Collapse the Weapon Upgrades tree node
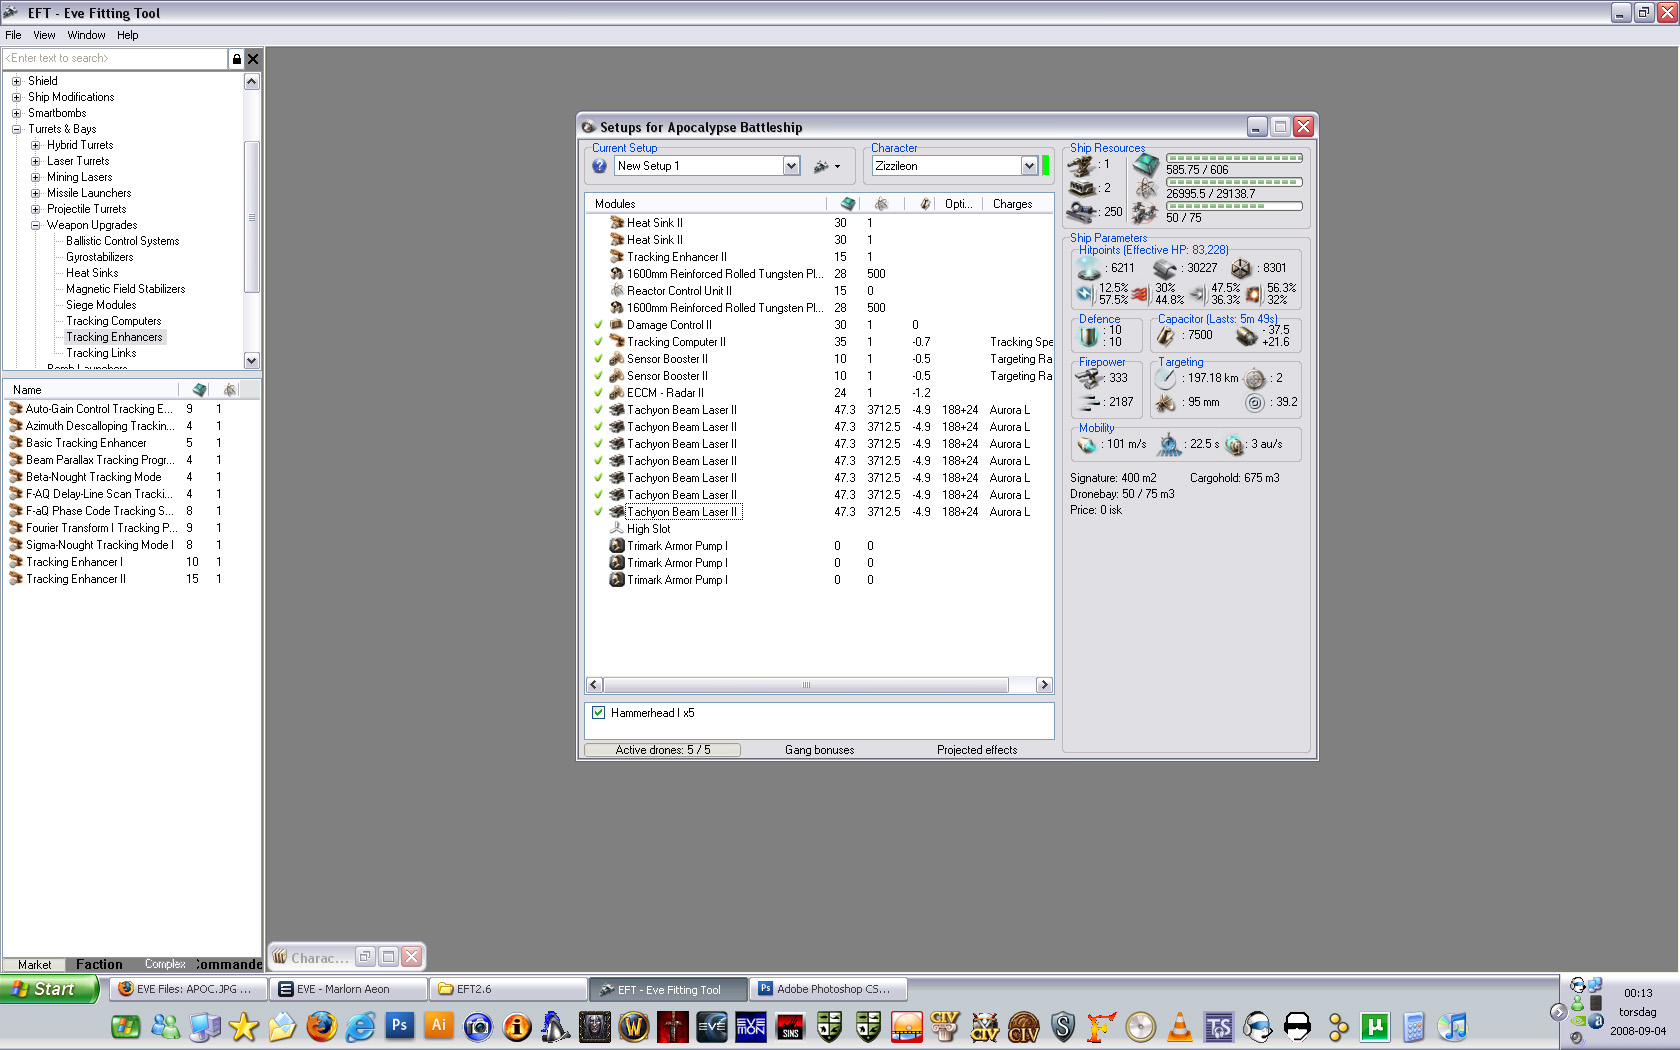The height and width of the screenshot is (1050, 1680). coord(35,225)
